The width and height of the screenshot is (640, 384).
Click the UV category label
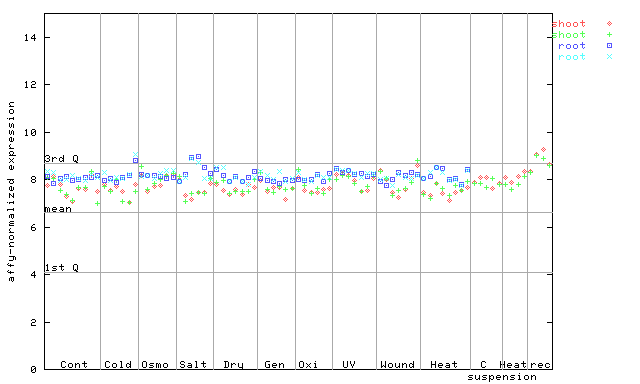[x=349, y=364]
